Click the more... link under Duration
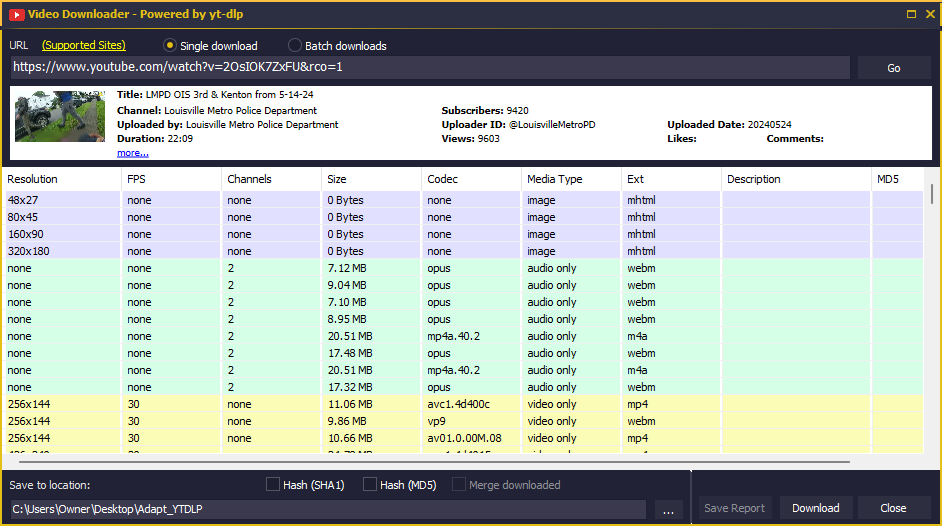This screenshot has height=526, width=942. click(x=133, y=153)
